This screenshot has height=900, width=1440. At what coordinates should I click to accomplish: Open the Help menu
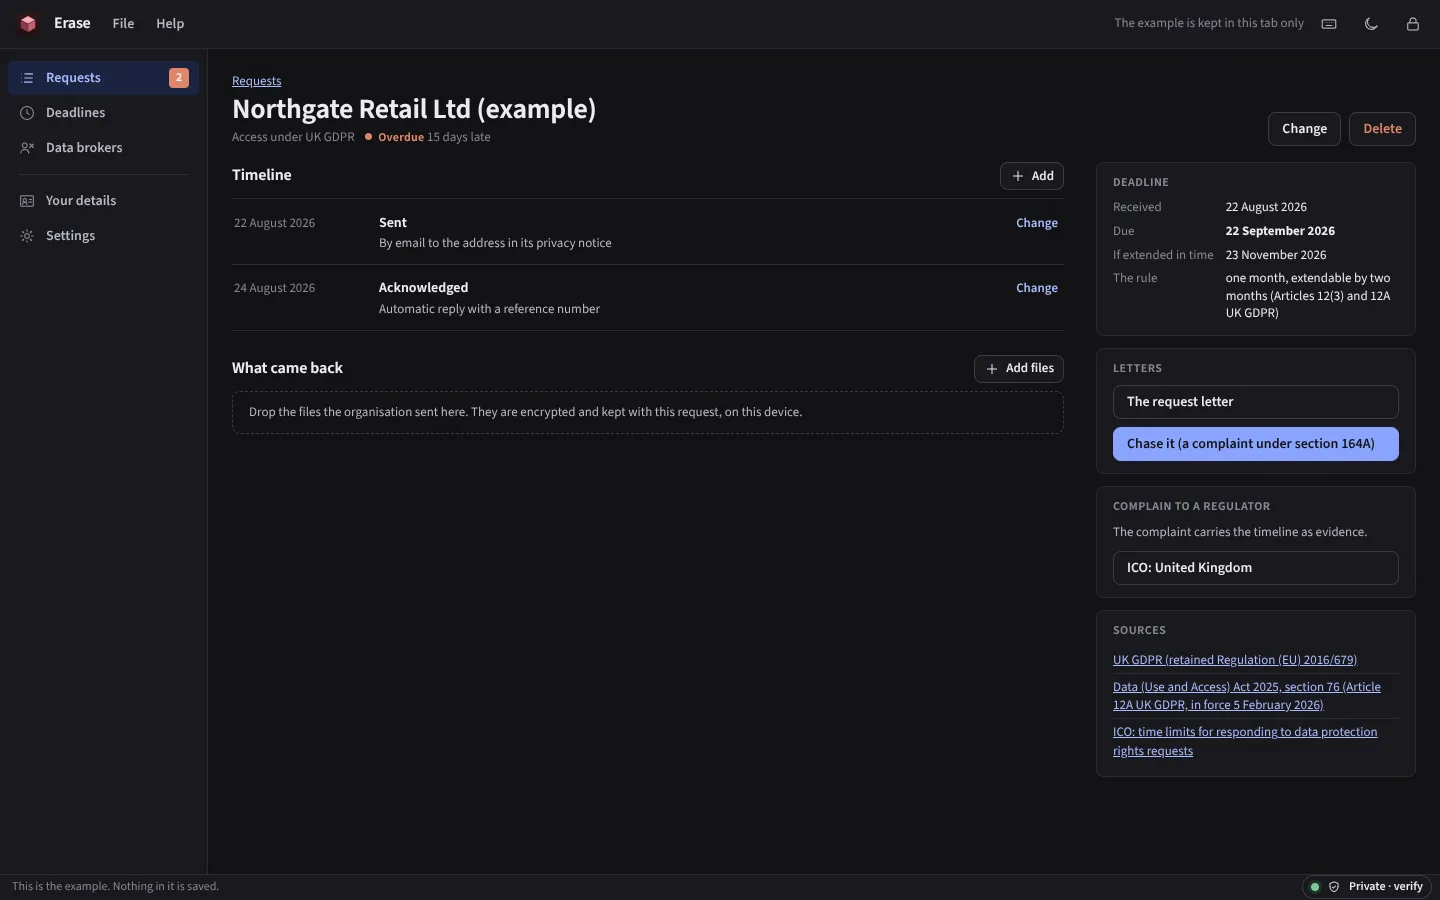pos(170,24)
